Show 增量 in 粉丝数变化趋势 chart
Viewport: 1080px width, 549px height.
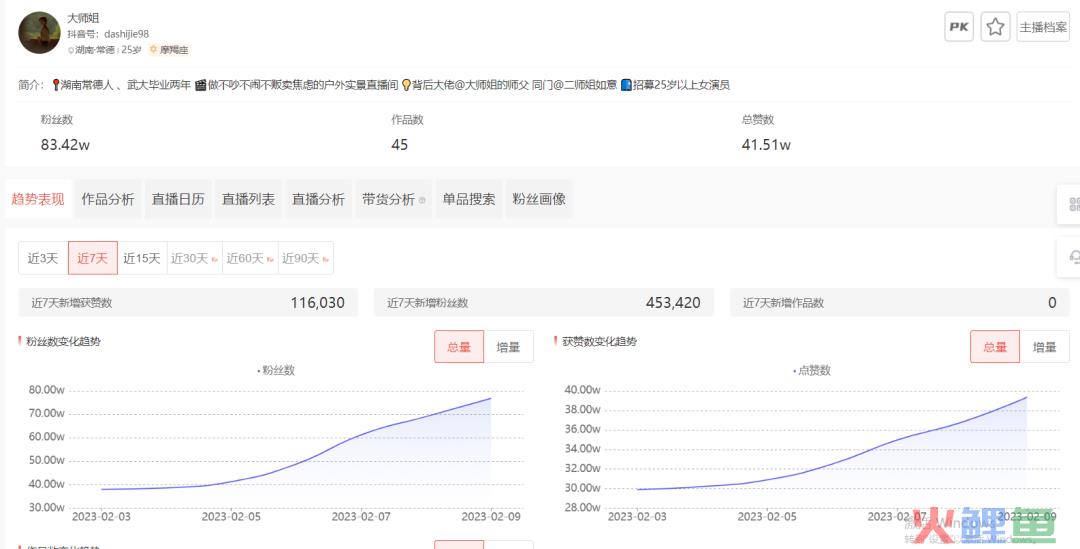pos(508,346)
